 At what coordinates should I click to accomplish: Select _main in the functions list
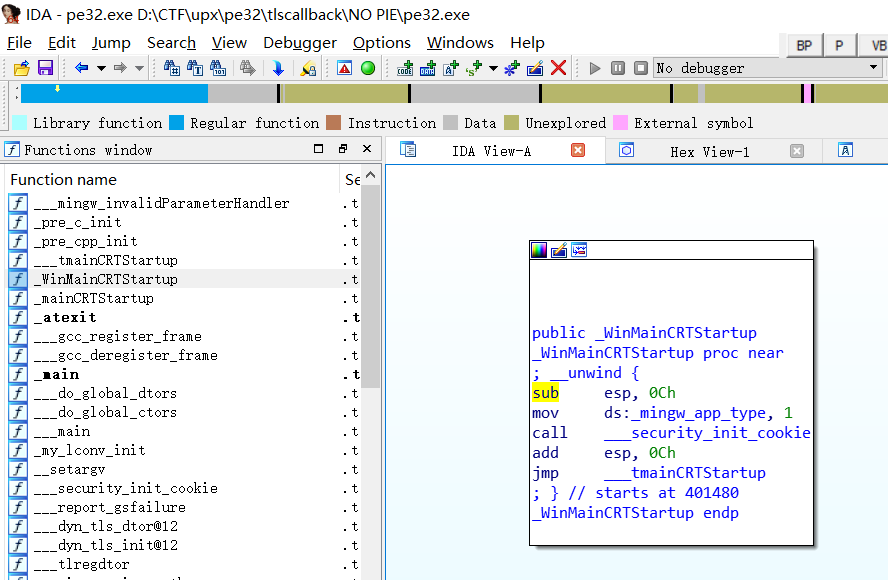tap(55, 374)
